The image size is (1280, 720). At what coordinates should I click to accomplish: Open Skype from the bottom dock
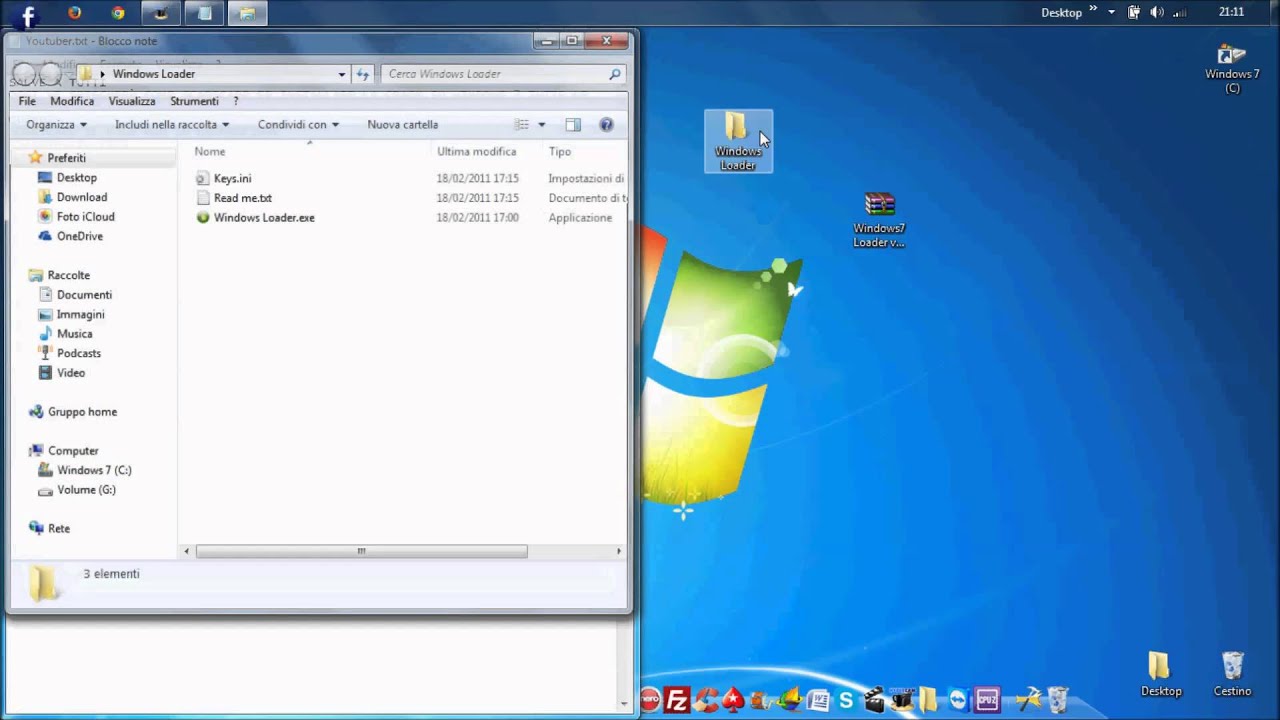846,699
